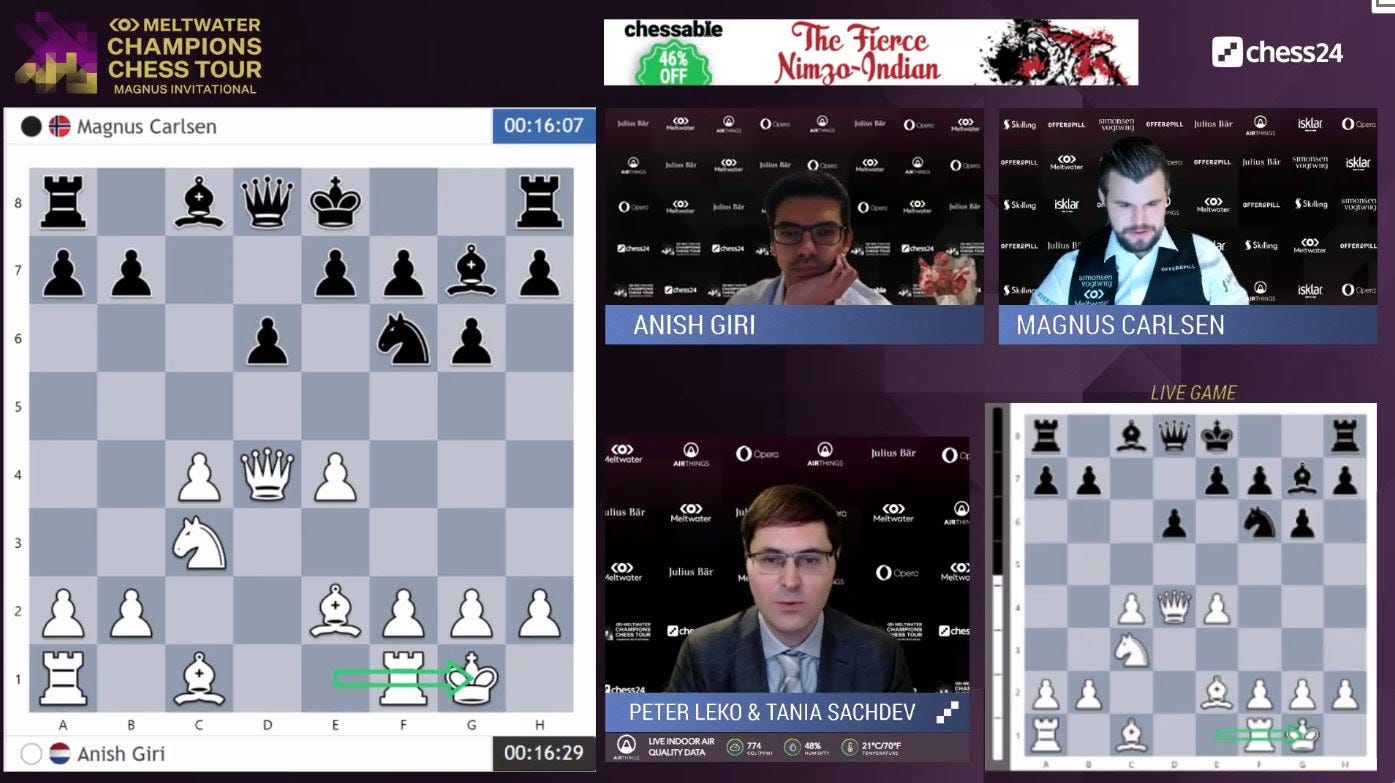
Task: Click the white queen in the Live Game mini board
Action: tap(1174, 606)
